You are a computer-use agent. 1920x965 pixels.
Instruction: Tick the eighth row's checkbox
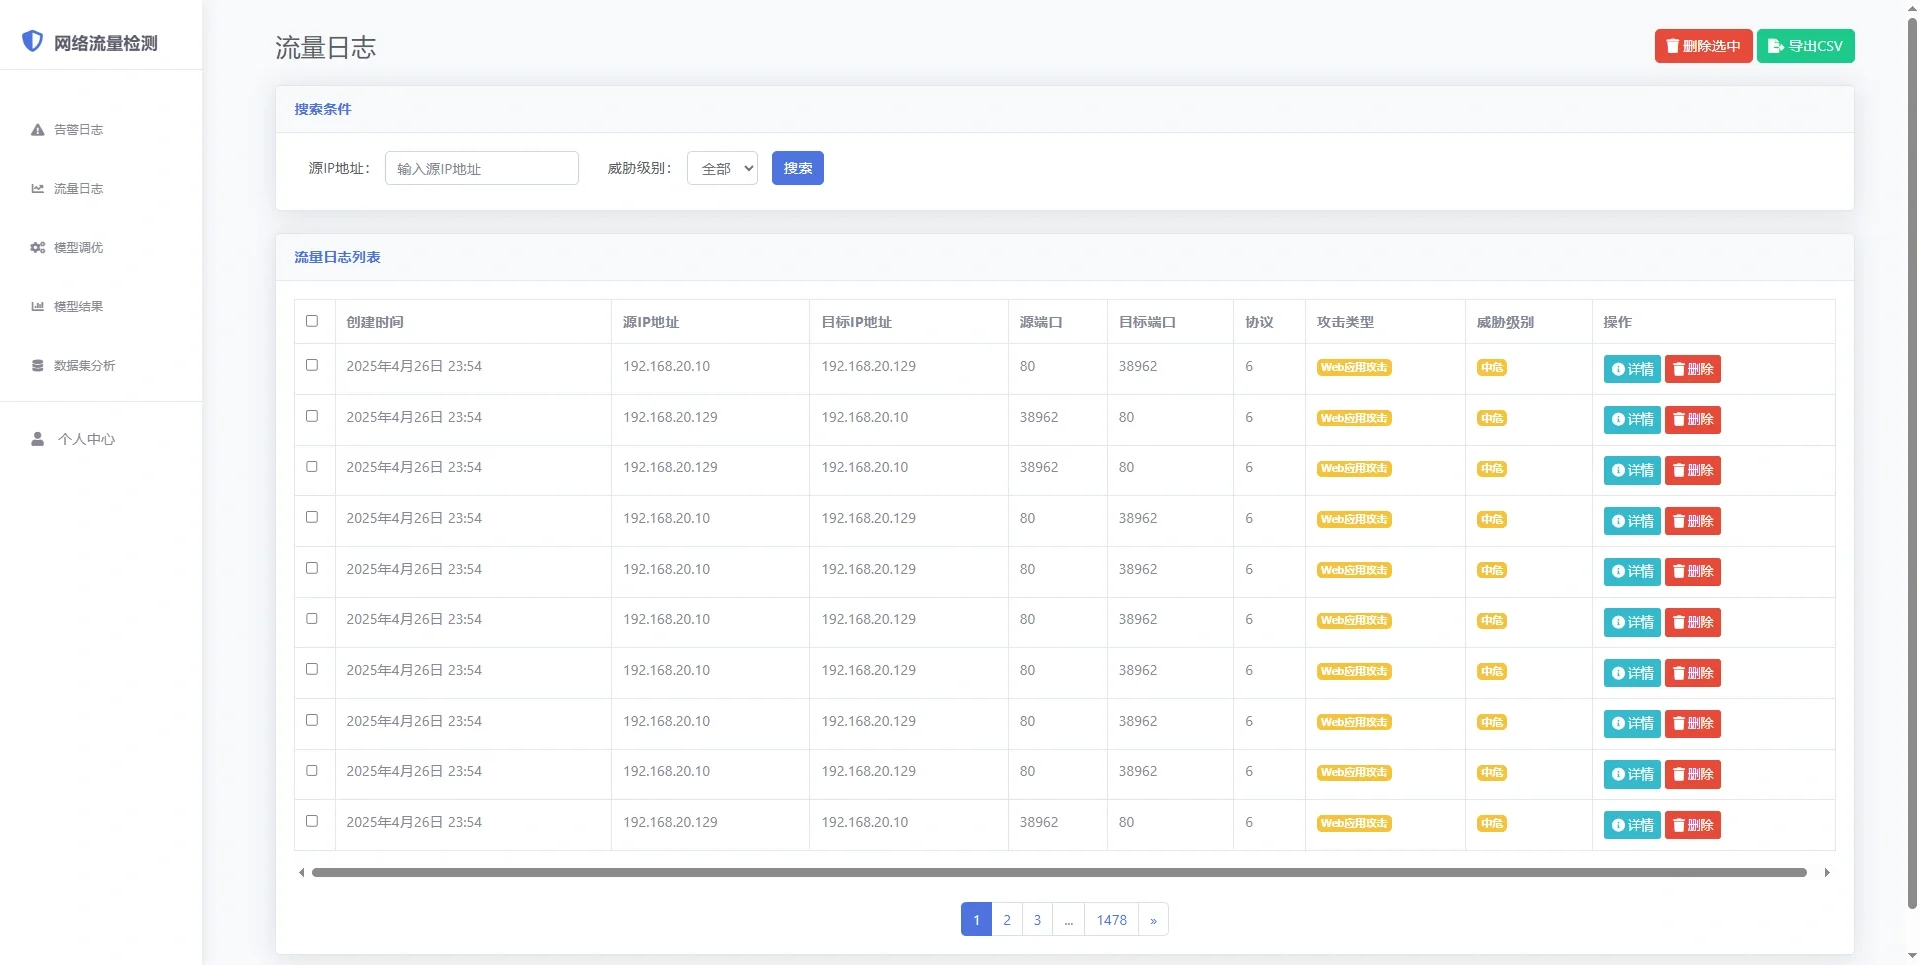tap(312, 720)
